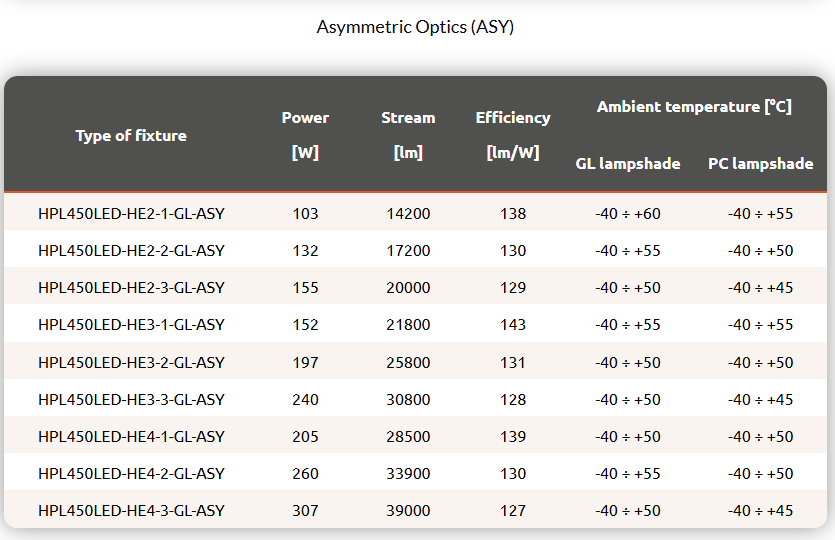Image resolution: width=835 pixels, height=540 pixels.
Task: Click the HPL450LED-HE3-1-GL-ASY fixture name
Action: pyautogui.click(x=131, y=324)
